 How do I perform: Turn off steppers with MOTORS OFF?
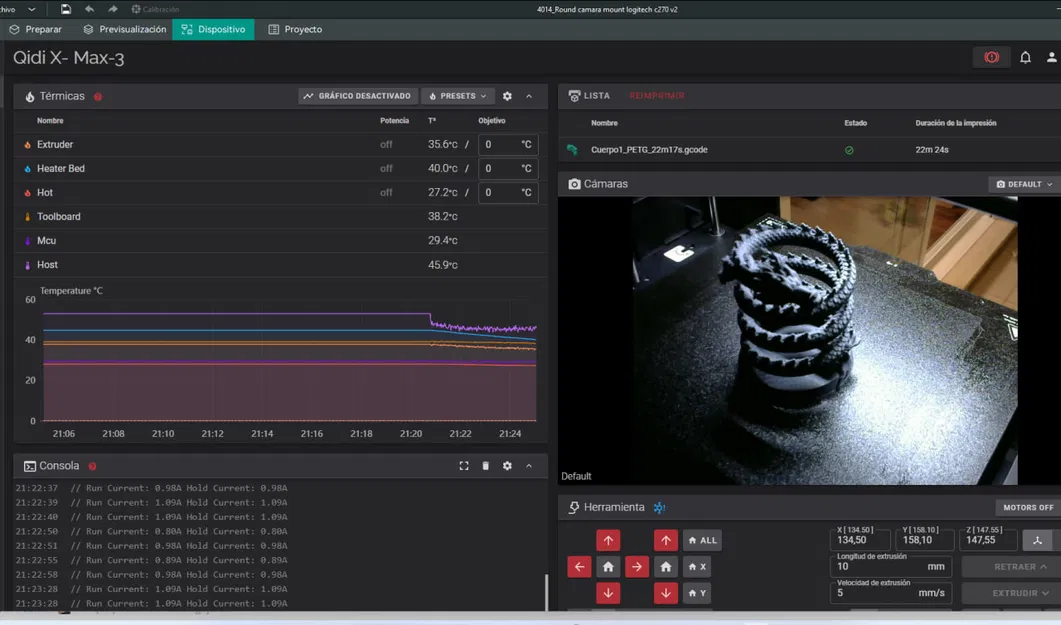(x=1027, y=508)
